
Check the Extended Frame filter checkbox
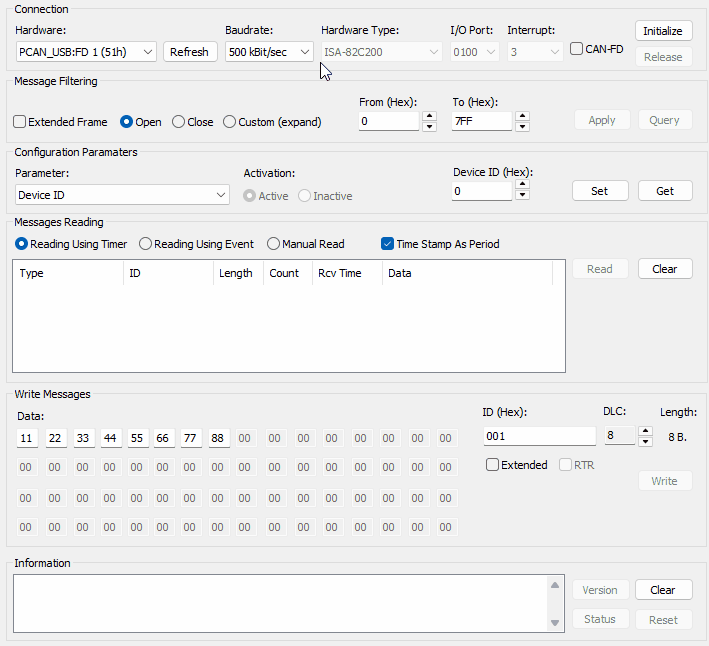pyautogui.click(x=20, y=122)
